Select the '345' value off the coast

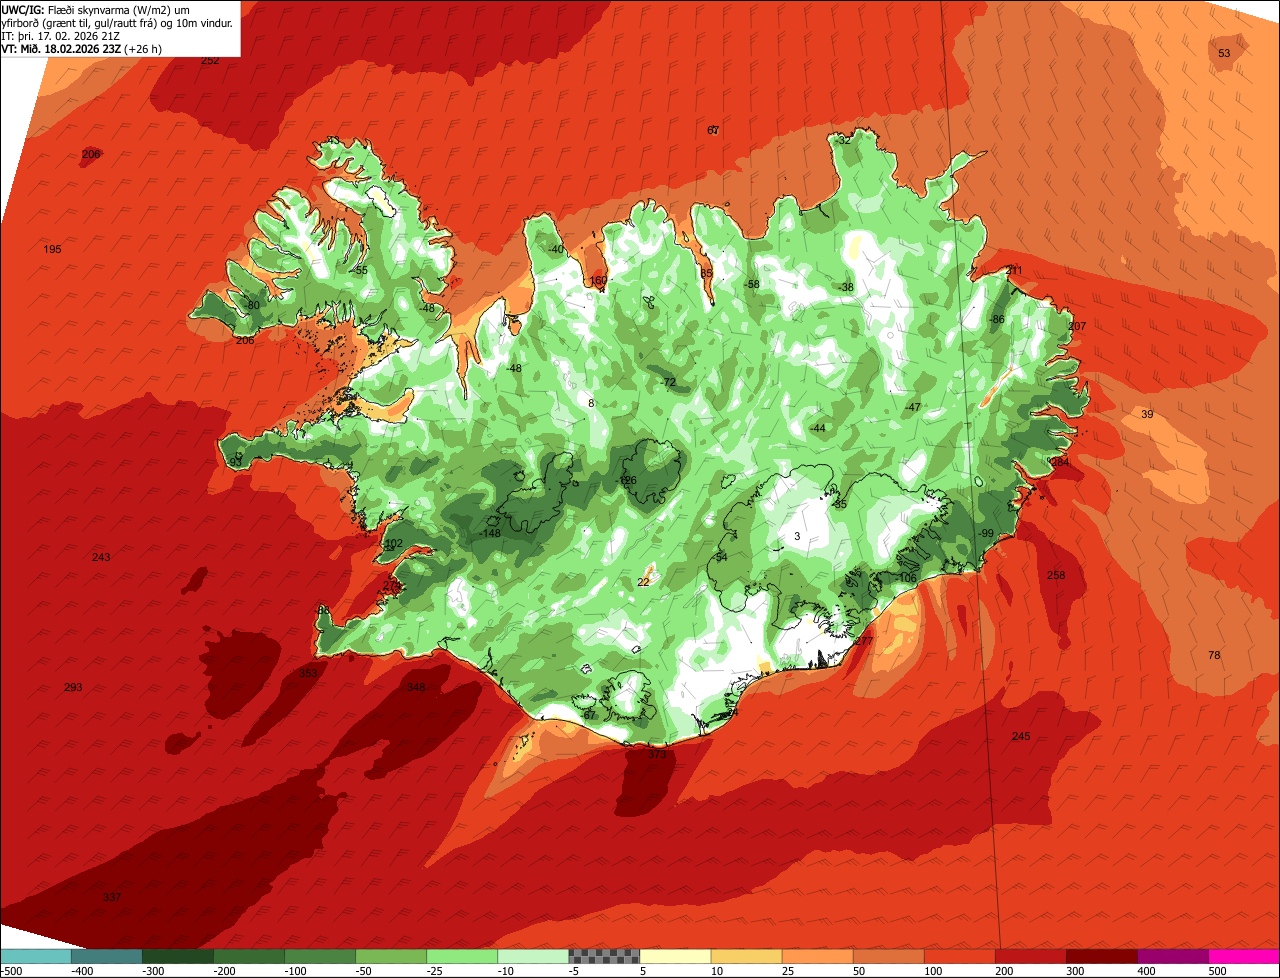click(x=416, y=687)
